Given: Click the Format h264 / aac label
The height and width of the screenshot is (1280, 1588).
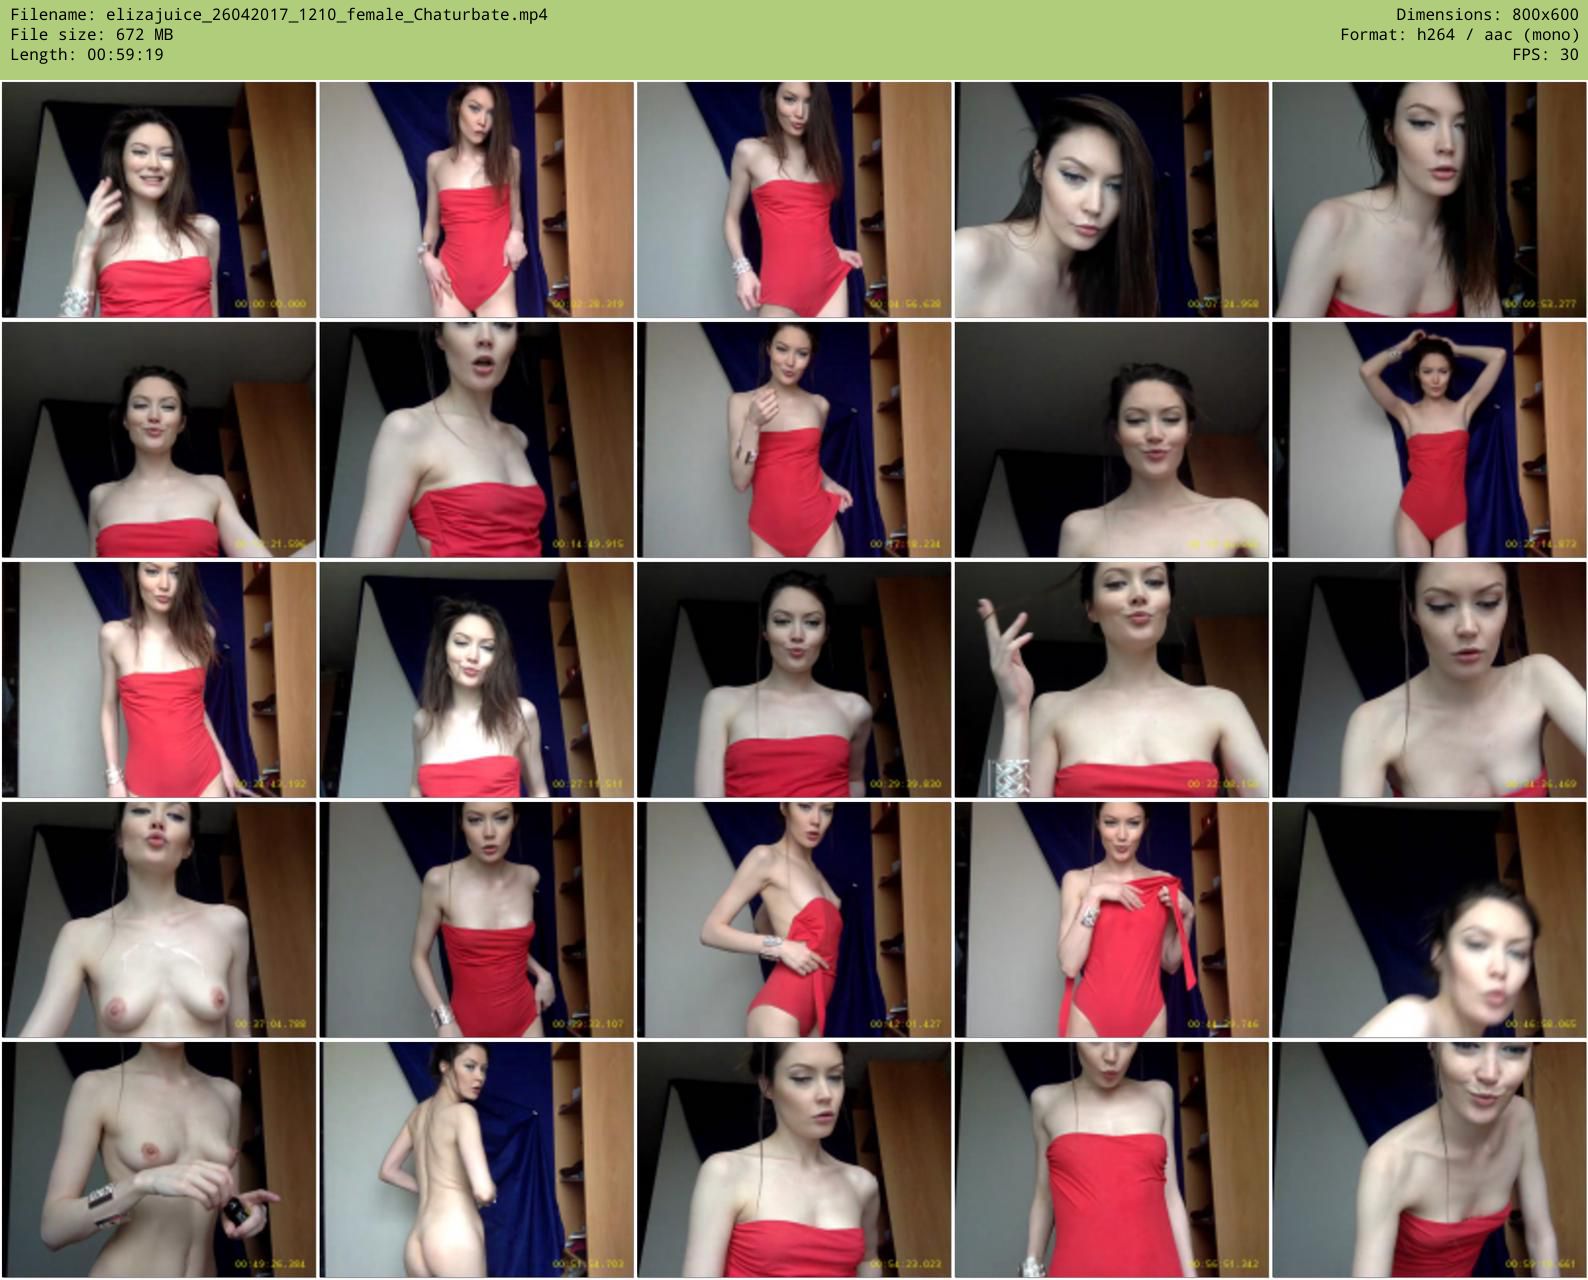Looking at the screenshot, I should (1459, 35).
